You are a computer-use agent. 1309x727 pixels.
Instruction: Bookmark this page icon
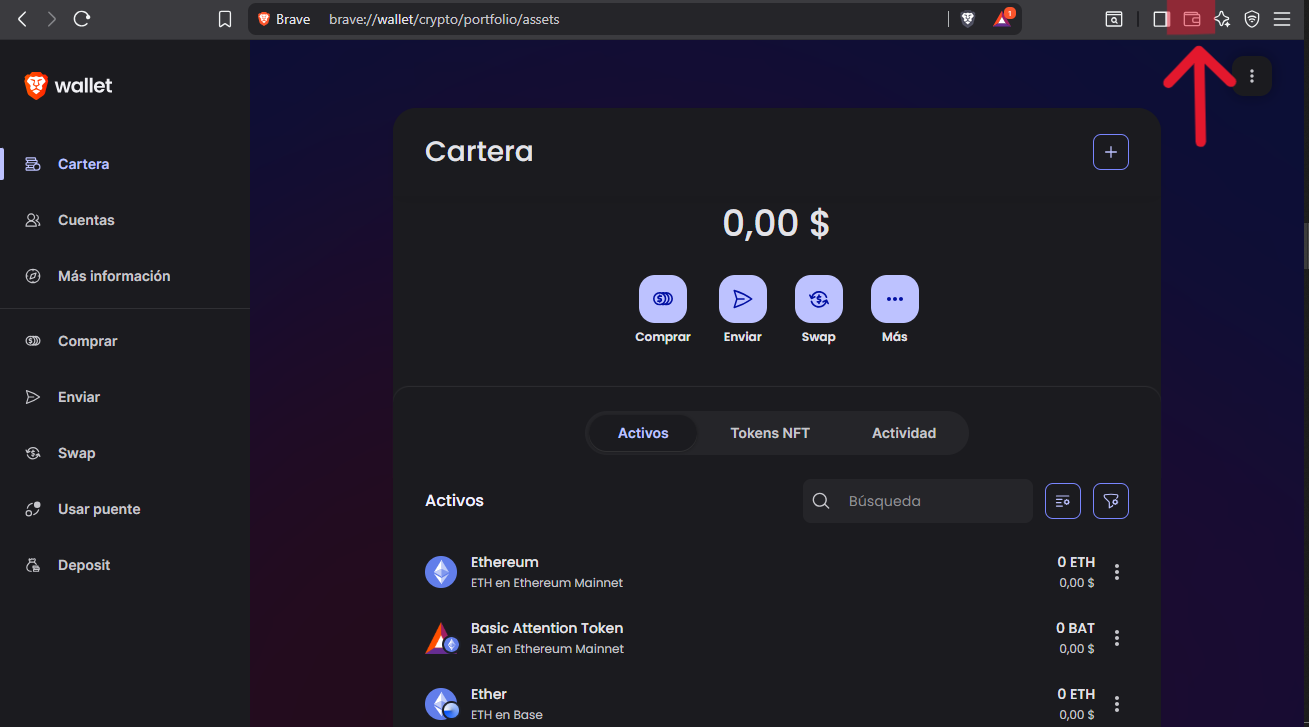click(225, 19)
